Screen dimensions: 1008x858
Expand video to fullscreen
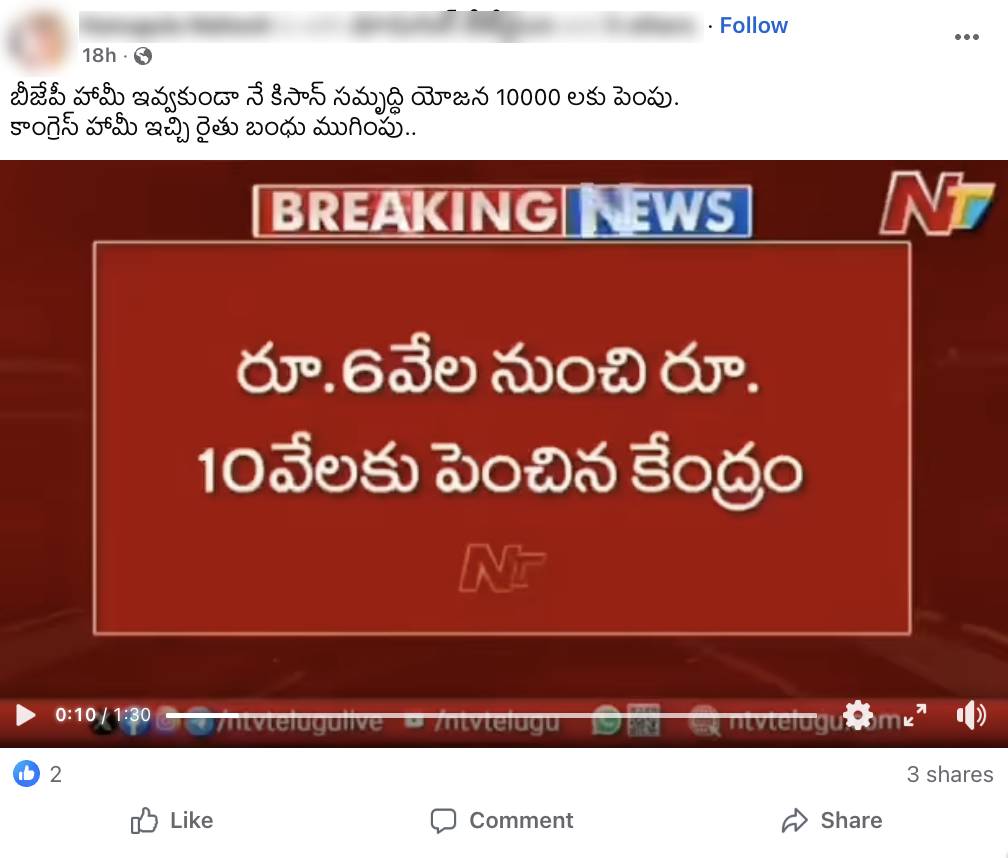tap(915, 715)
